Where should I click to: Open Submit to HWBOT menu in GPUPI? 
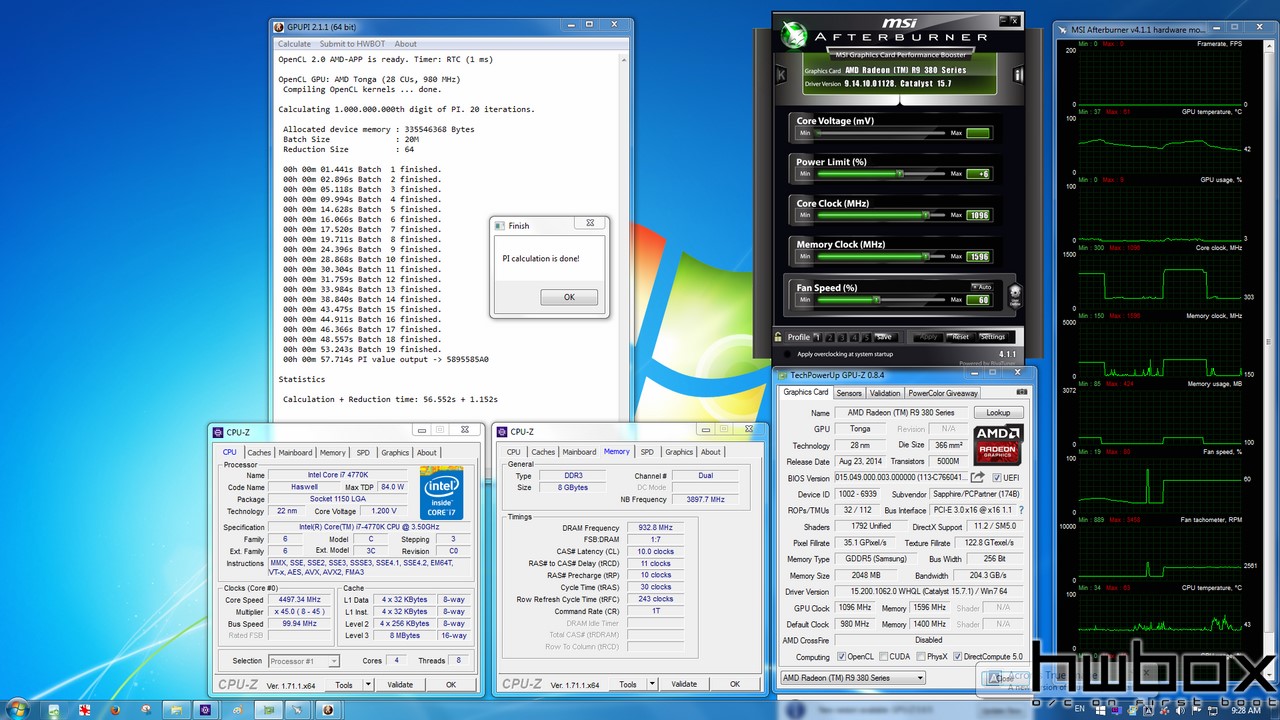353,44
